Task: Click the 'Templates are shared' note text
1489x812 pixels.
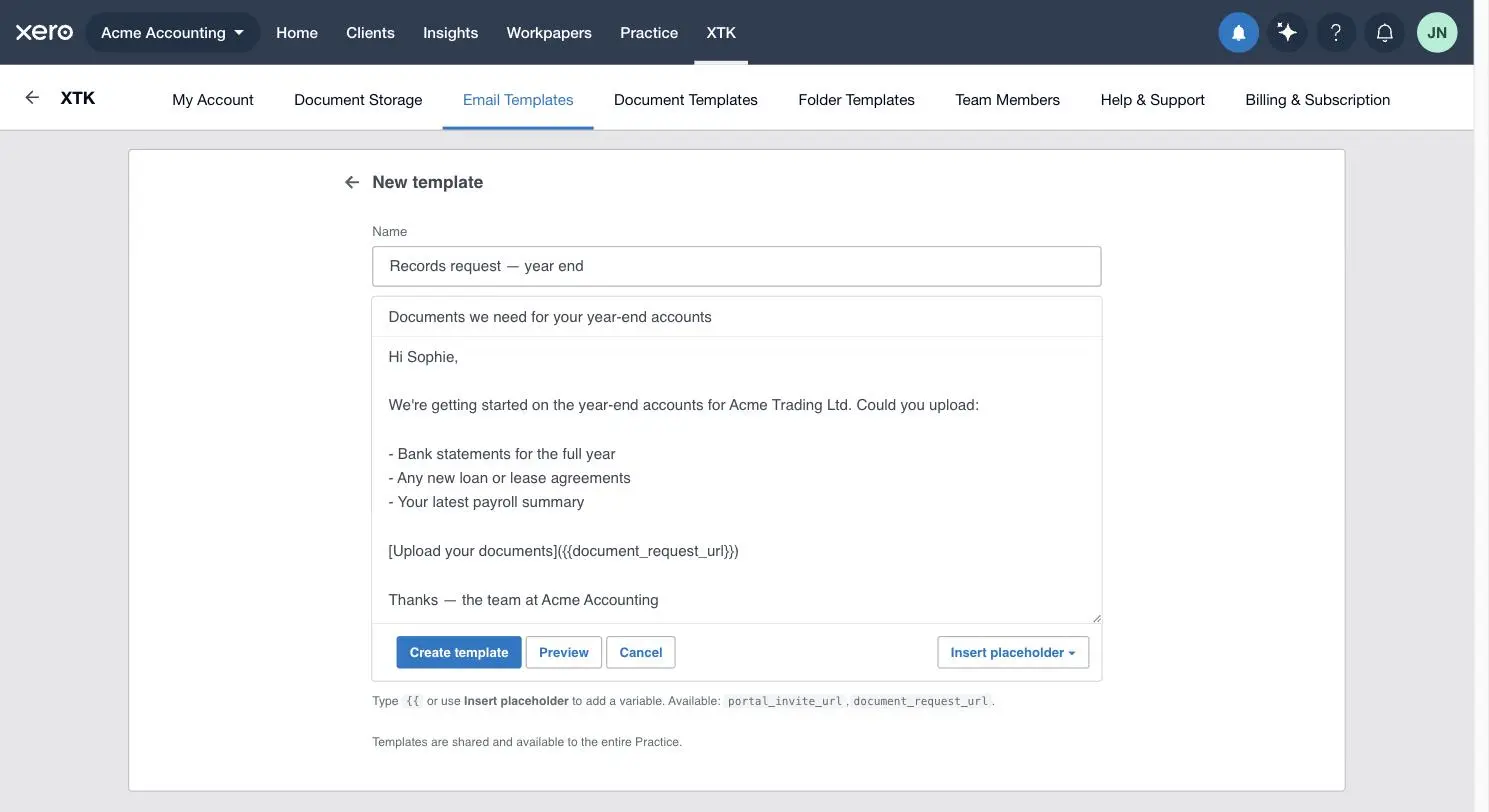Action: click(x=527, y=742)
